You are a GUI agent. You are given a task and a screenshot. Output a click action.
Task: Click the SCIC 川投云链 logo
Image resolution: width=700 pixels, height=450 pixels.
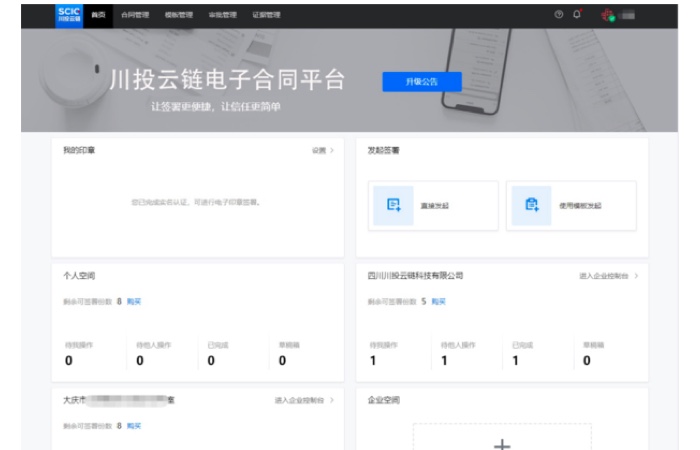69,16
